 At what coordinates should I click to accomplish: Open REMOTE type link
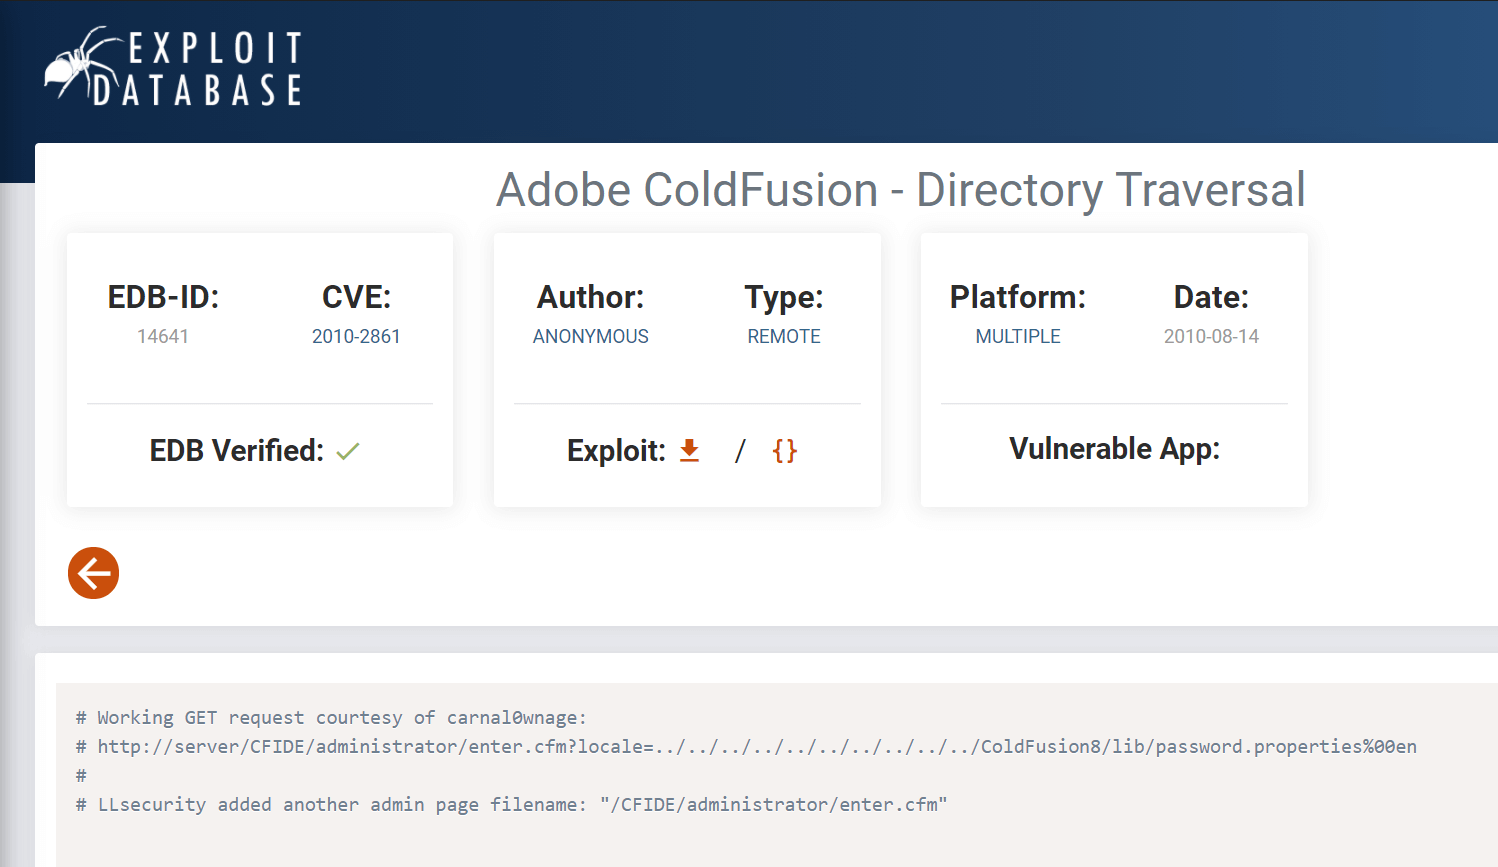[x=784, y=336]
